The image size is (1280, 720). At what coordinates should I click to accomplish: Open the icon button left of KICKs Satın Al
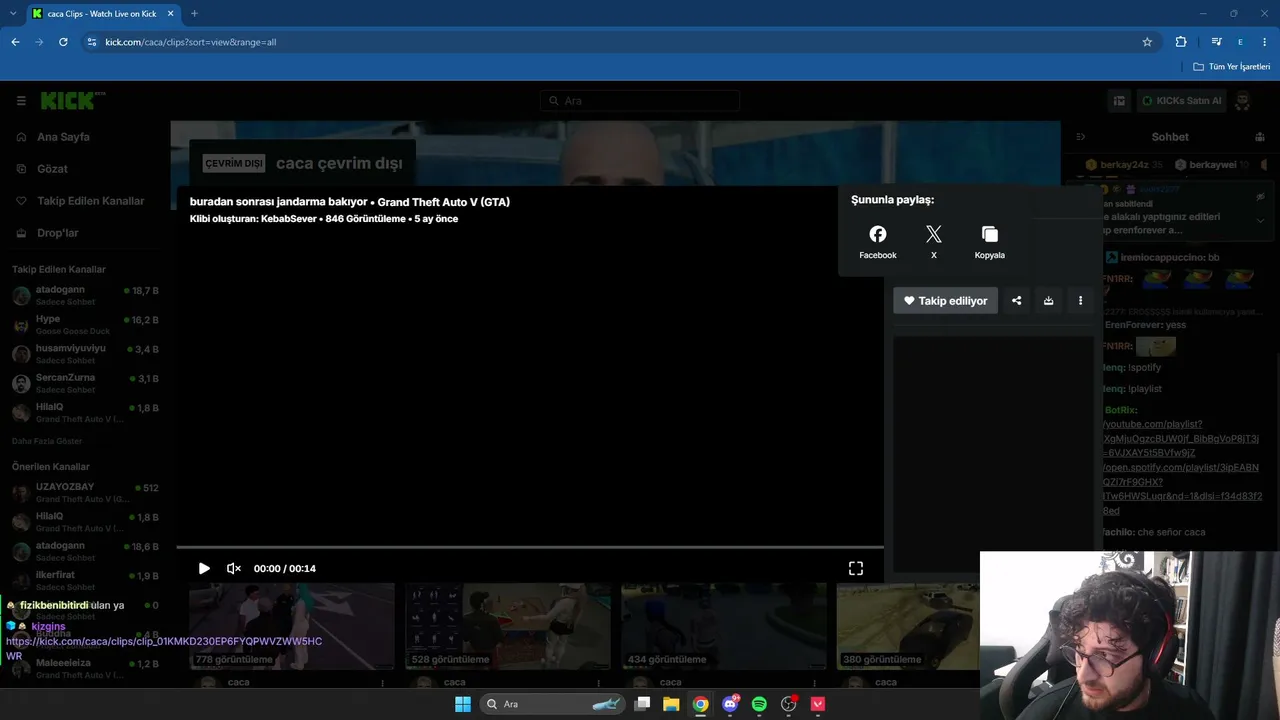(1119, 101)
